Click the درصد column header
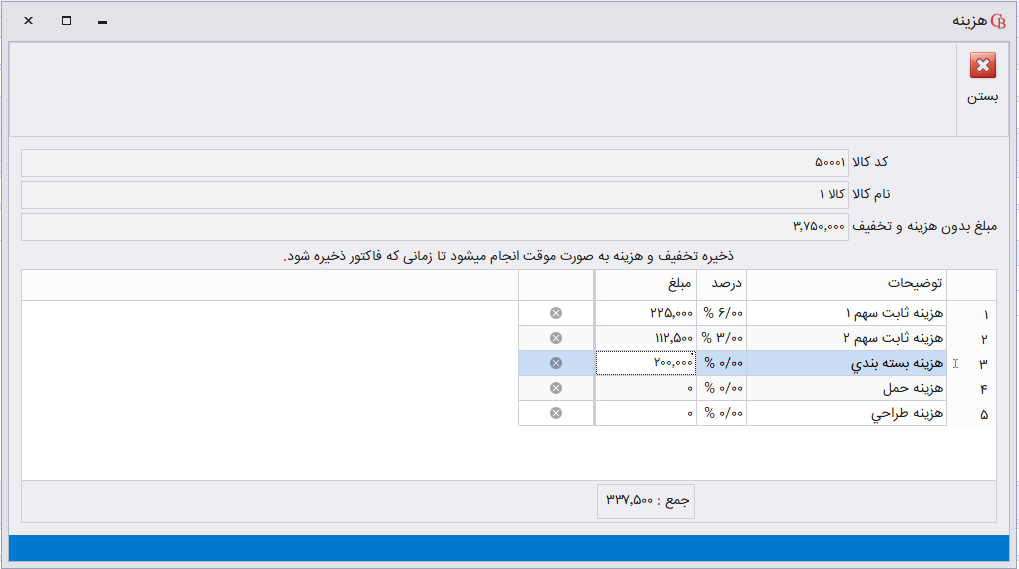The width and height of the screenshot is (1019, 569). pos(722,284)
